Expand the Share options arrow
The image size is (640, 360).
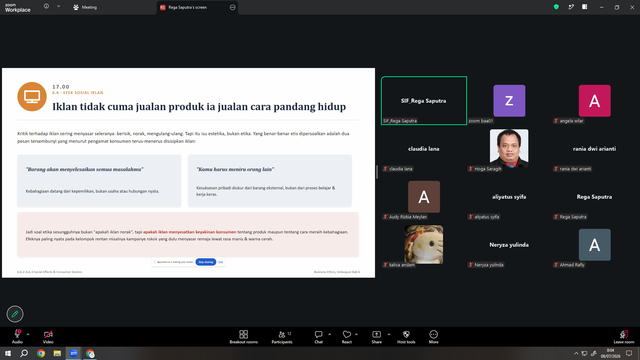click(x=389, y=334)
